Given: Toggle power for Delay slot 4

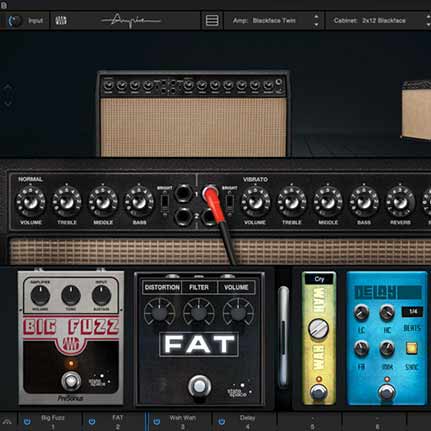Looking at the screenshot, I should [x=221, y=422].
